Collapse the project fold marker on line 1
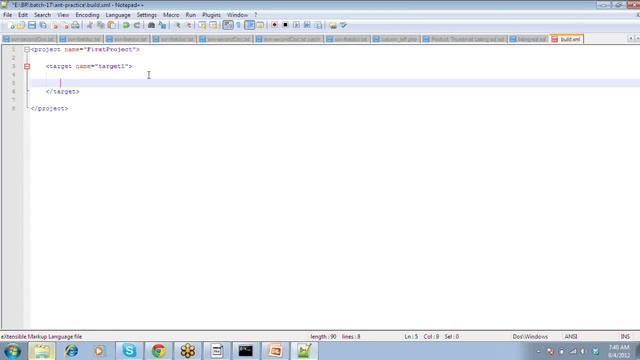The width and height of the screenshot is (640, 360). point(27,49)
